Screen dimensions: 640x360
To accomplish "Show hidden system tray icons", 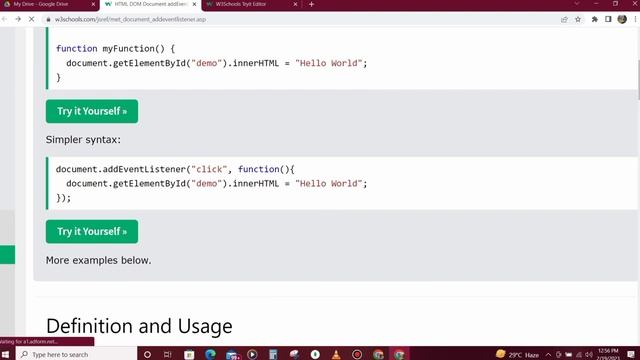I will (548, 355).
